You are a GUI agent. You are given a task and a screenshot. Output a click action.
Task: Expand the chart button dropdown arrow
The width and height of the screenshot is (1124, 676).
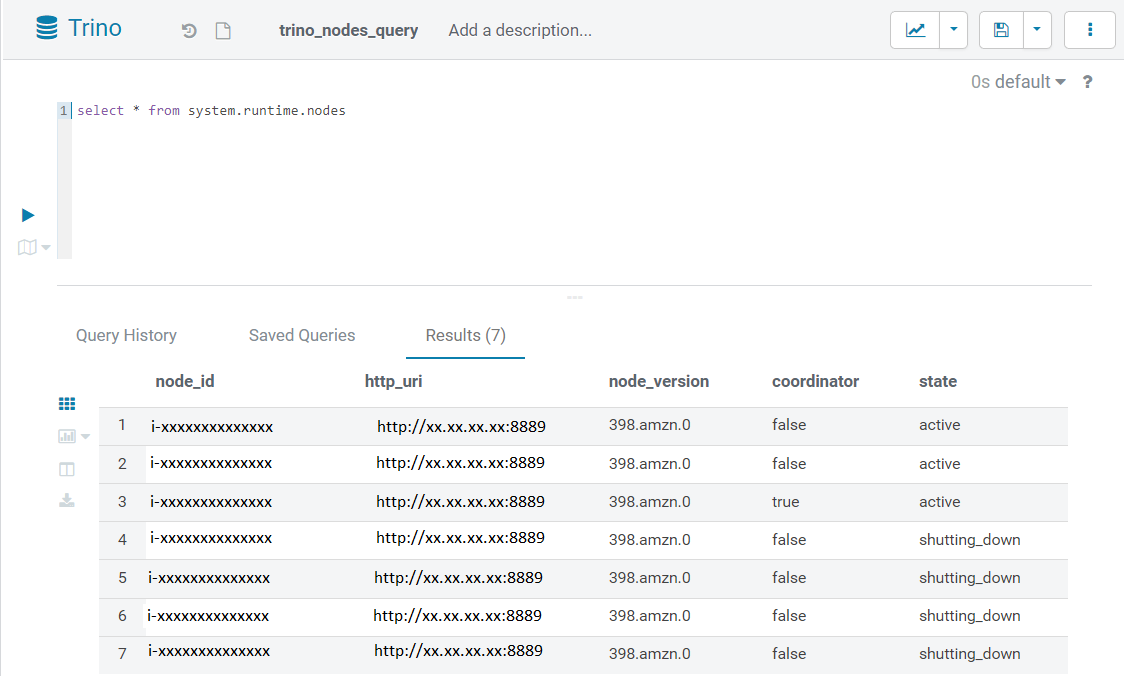click(x=953, y=29)
